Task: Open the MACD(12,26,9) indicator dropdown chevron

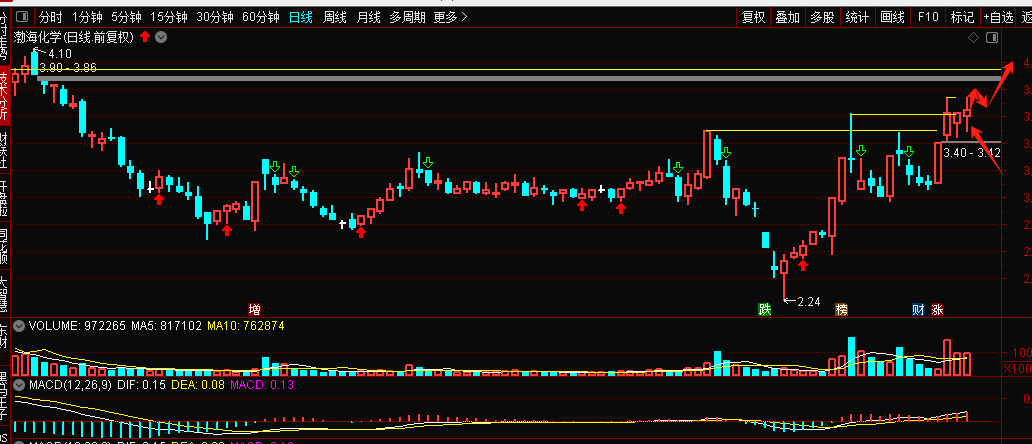Action: point(20,384)
